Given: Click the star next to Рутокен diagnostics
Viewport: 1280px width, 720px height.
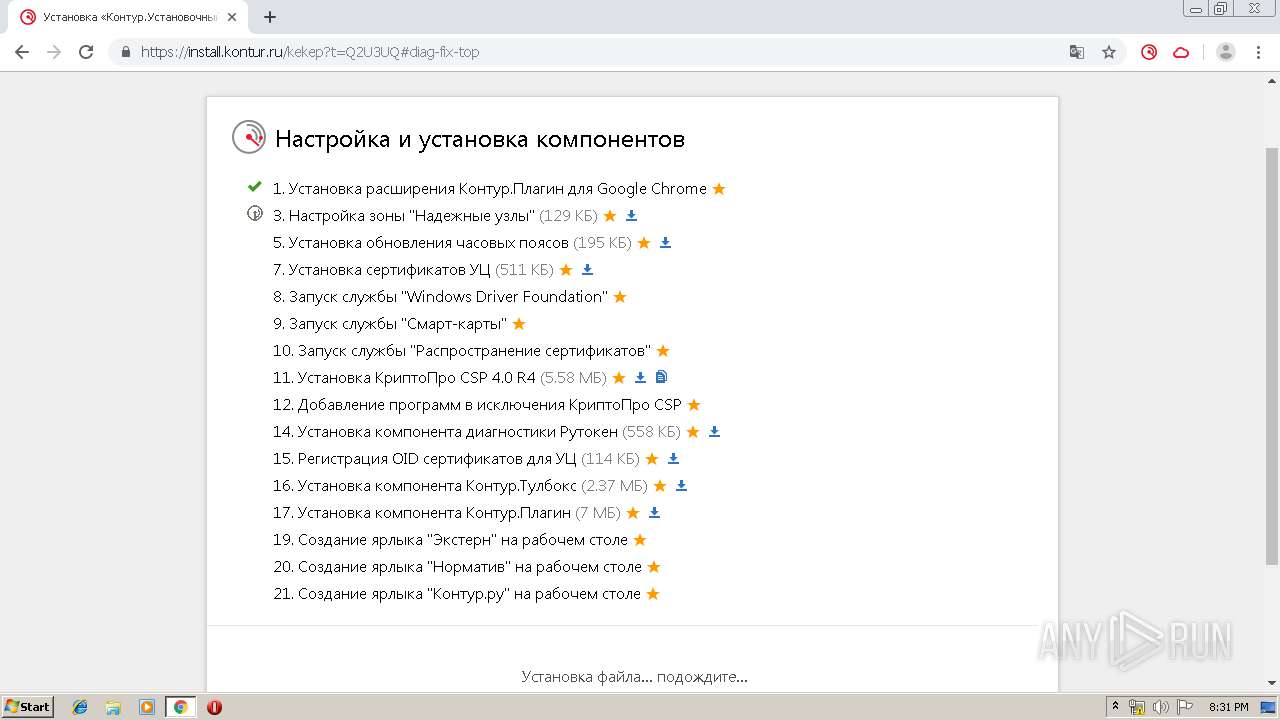Looking at the screenshot, I should pos(693,431).
